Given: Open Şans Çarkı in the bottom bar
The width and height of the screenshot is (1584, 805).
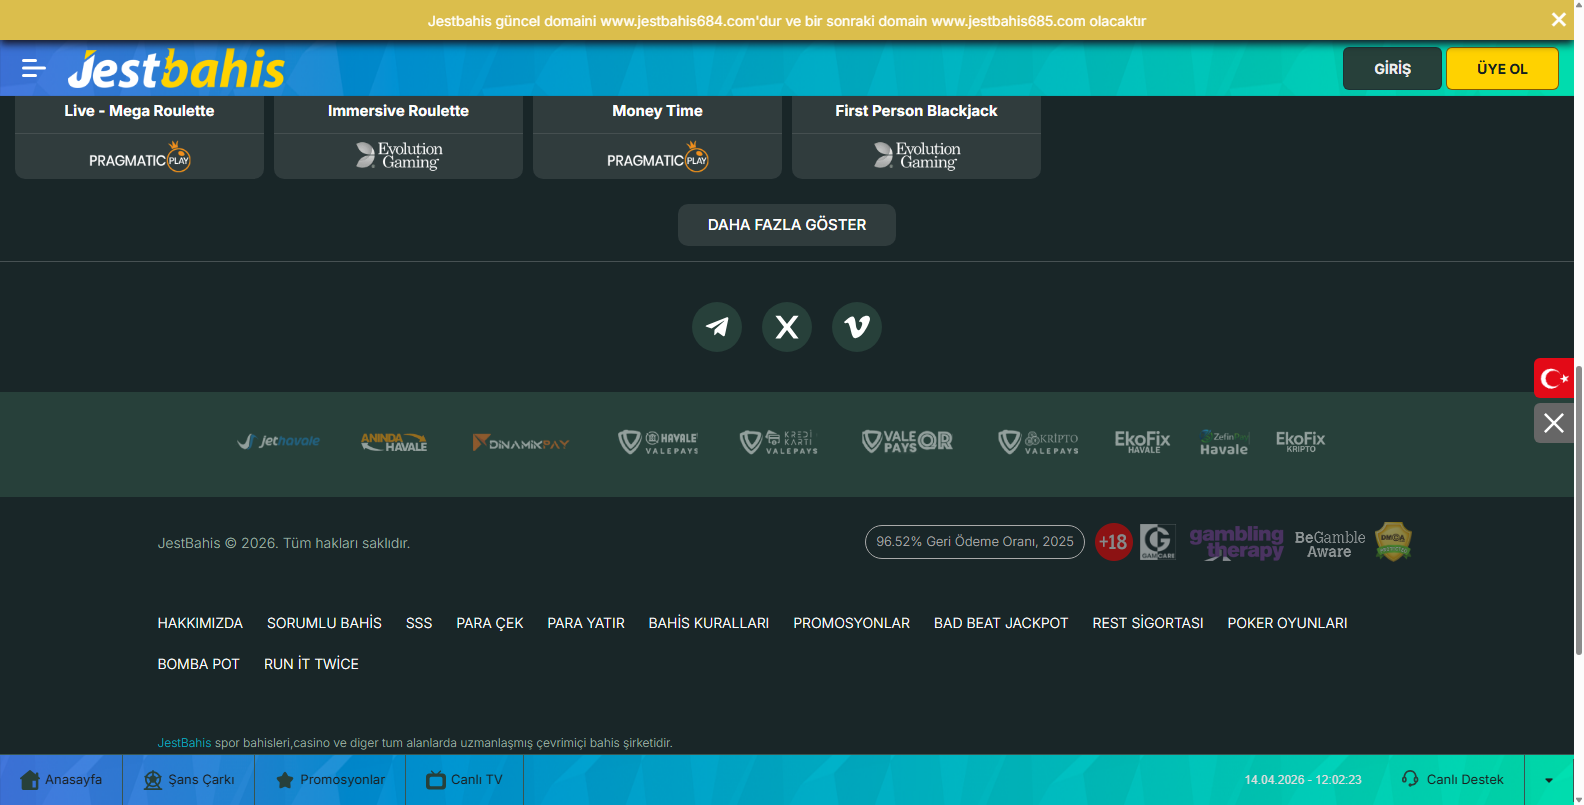Looking at the screenshot, I should pyautogui.click(x=189, y=780).
